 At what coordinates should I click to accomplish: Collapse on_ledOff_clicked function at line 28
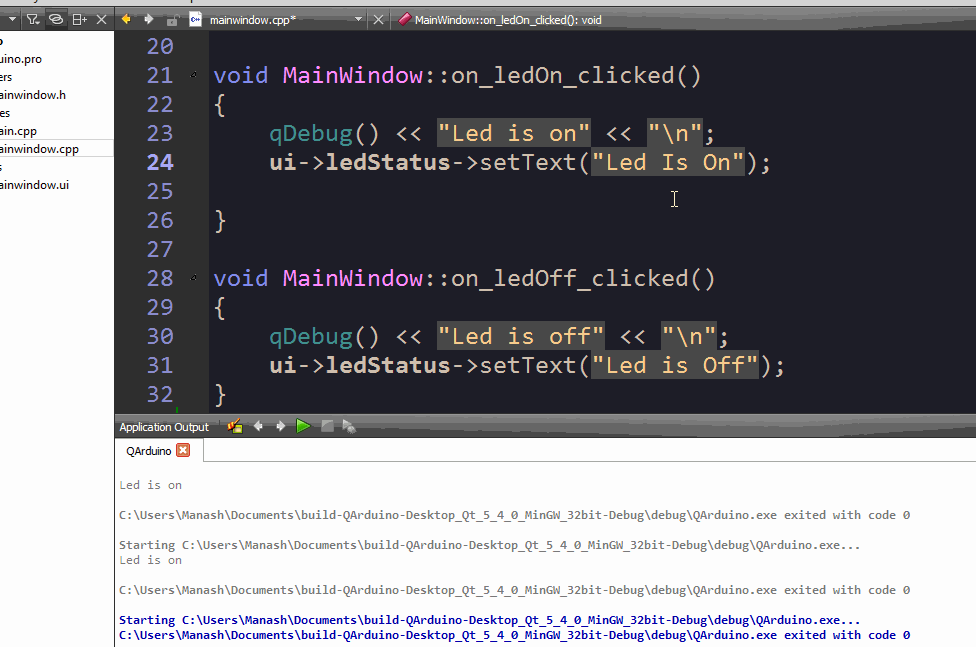point(194,278)
